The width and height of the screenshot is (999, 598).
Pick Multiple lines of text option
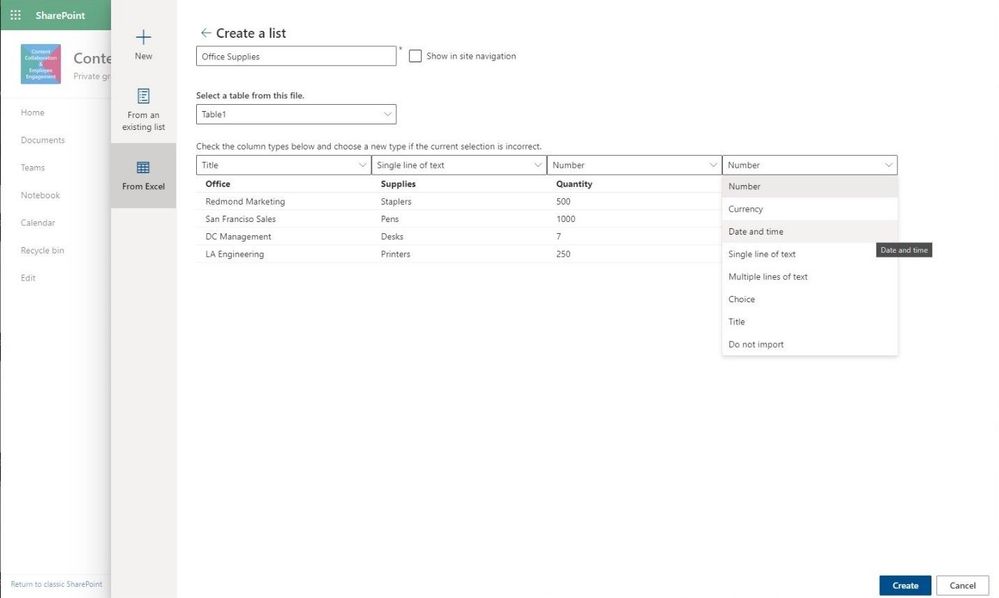click(768, 277)
